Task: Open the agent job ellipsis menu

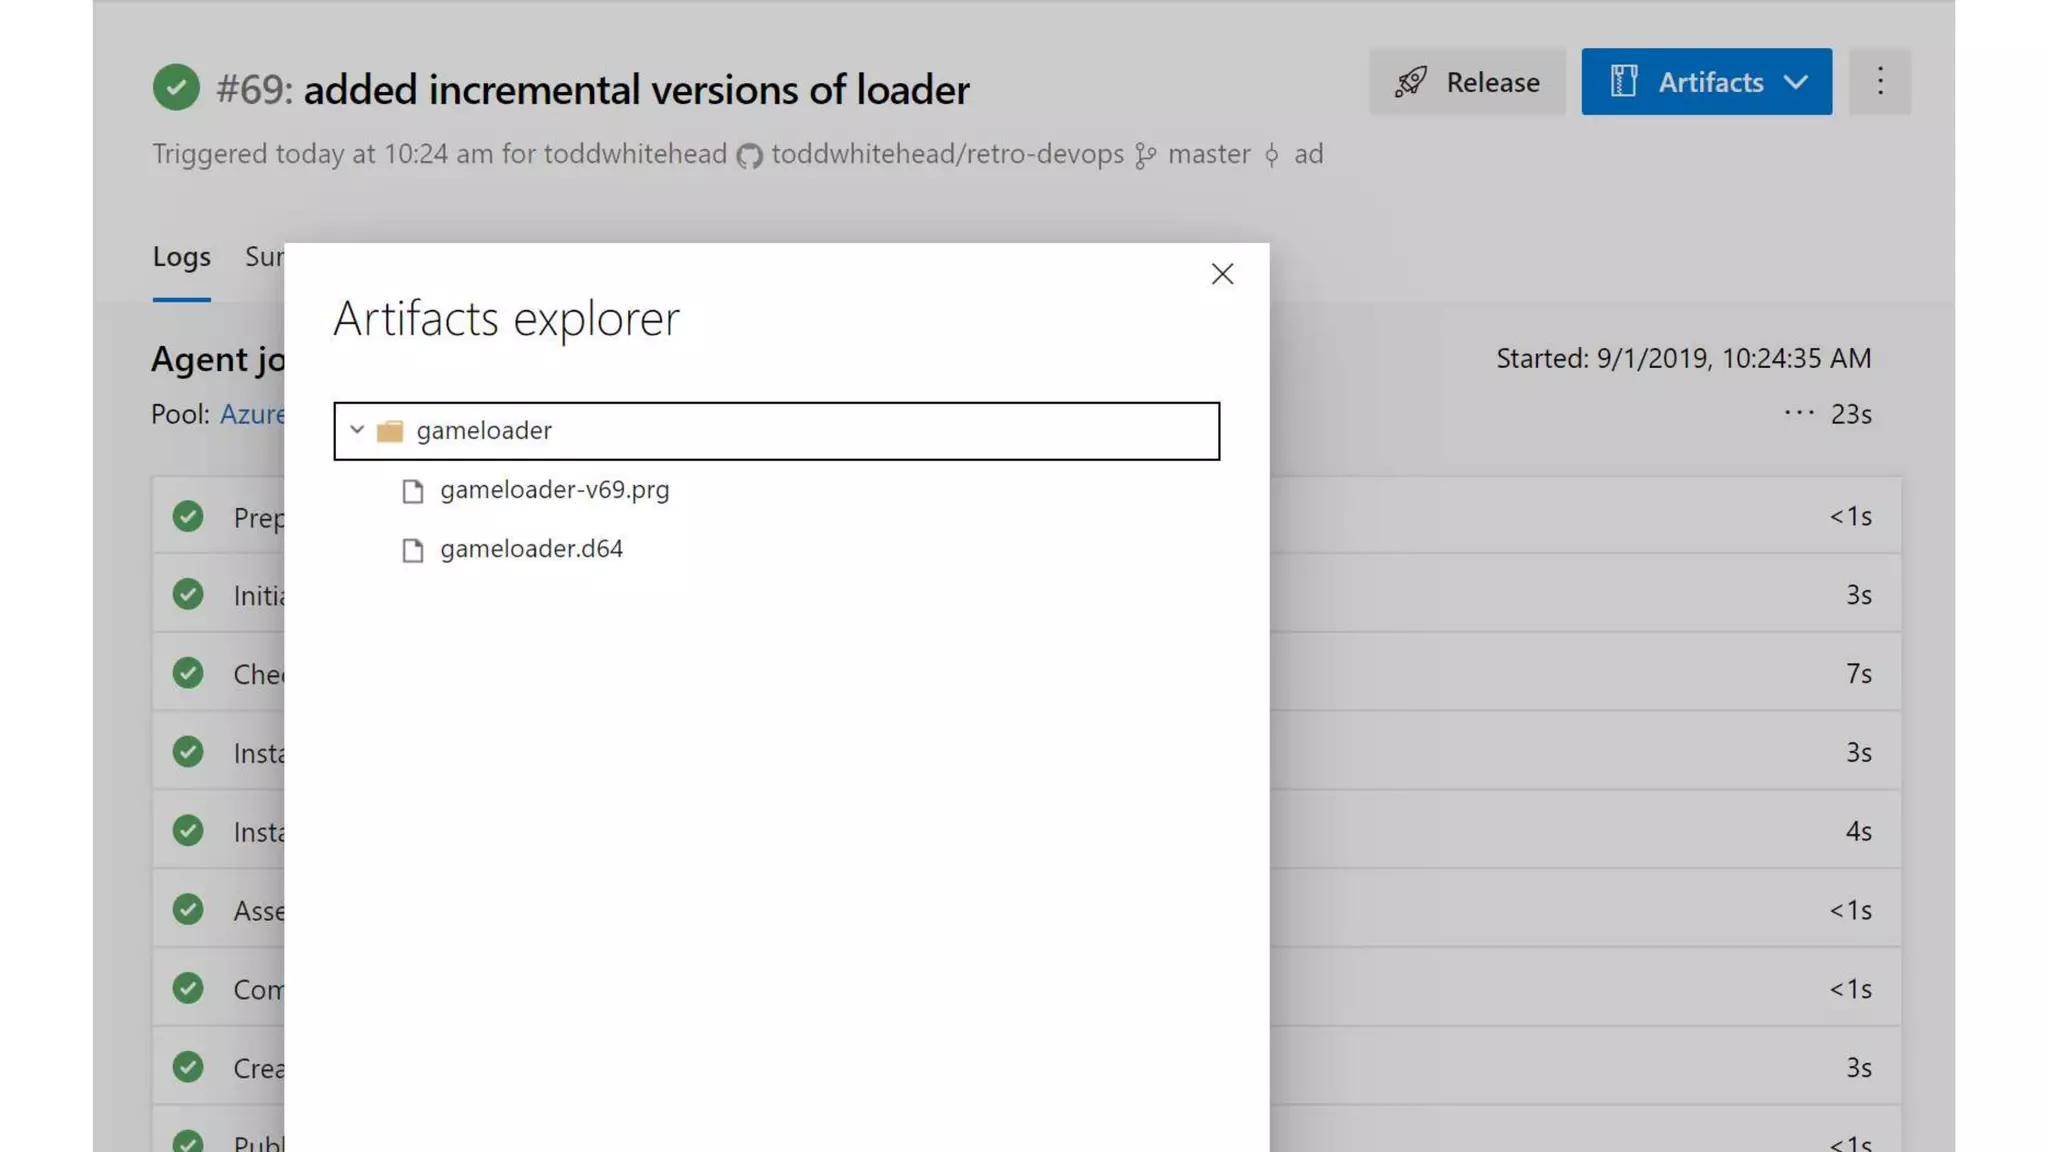Action: [x=1798, y=413]
